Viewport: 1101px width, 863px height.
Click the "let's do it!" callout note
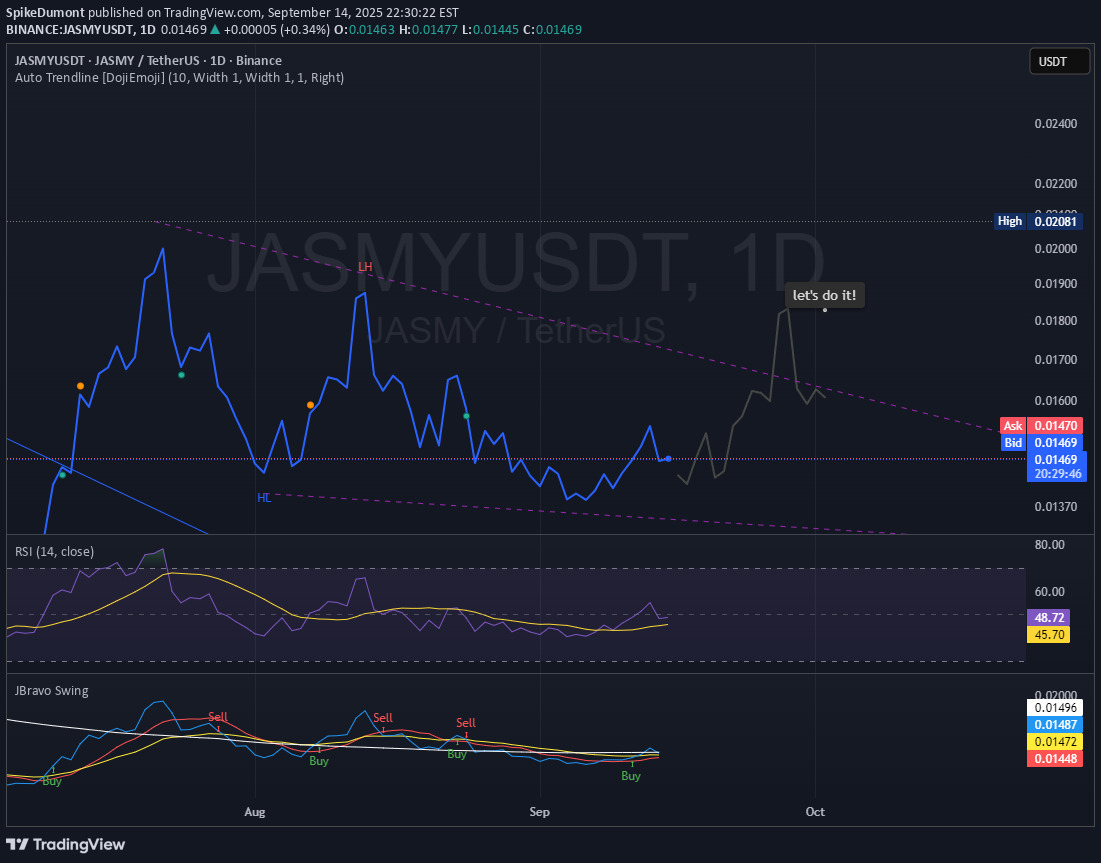coord(824,296)
